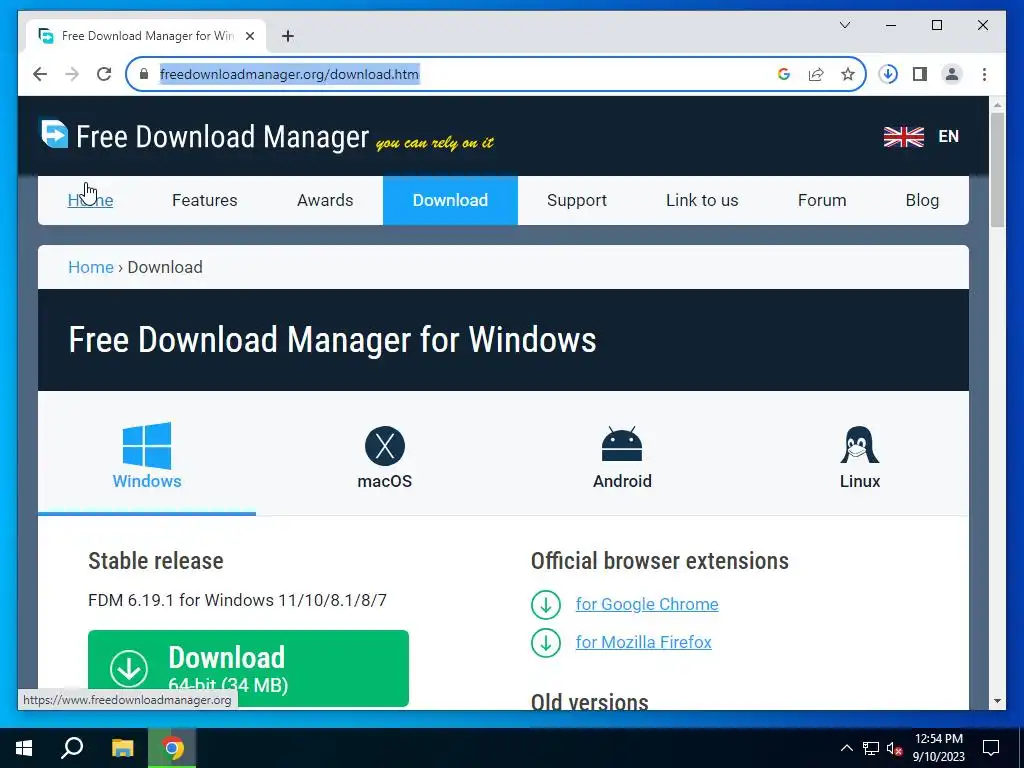Click the network tray icon
The width and height of the screenshot is (1024, 768).
pyautogui.click(x=871, y=748)
